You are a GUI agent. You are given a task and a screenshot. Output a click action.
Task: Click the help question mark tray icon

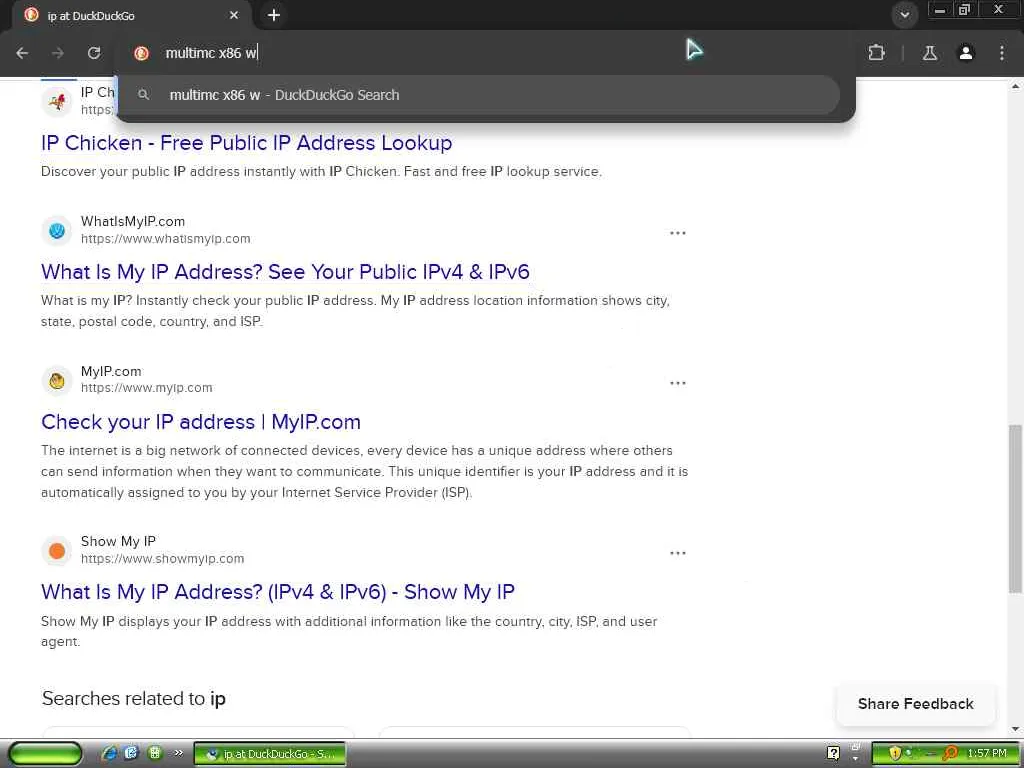(833, 753)
